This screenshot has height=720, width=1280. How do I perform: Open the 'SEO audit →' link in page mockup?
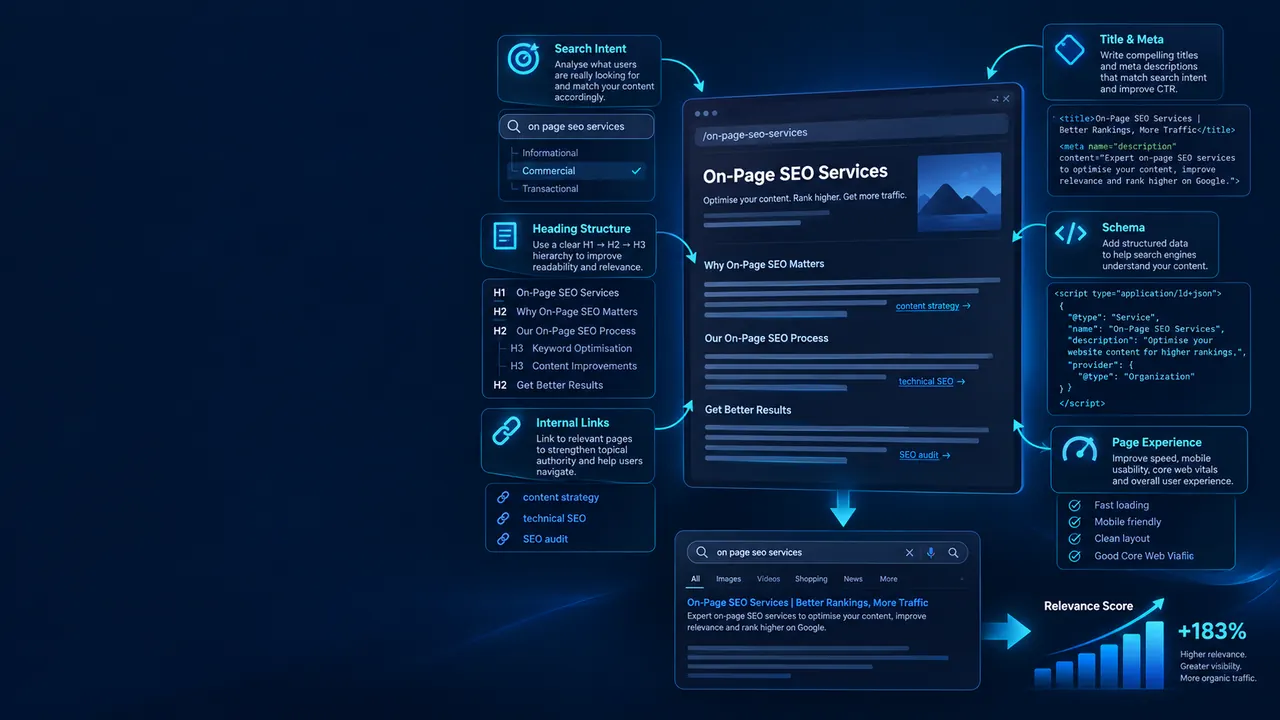[x=925, y=455]
